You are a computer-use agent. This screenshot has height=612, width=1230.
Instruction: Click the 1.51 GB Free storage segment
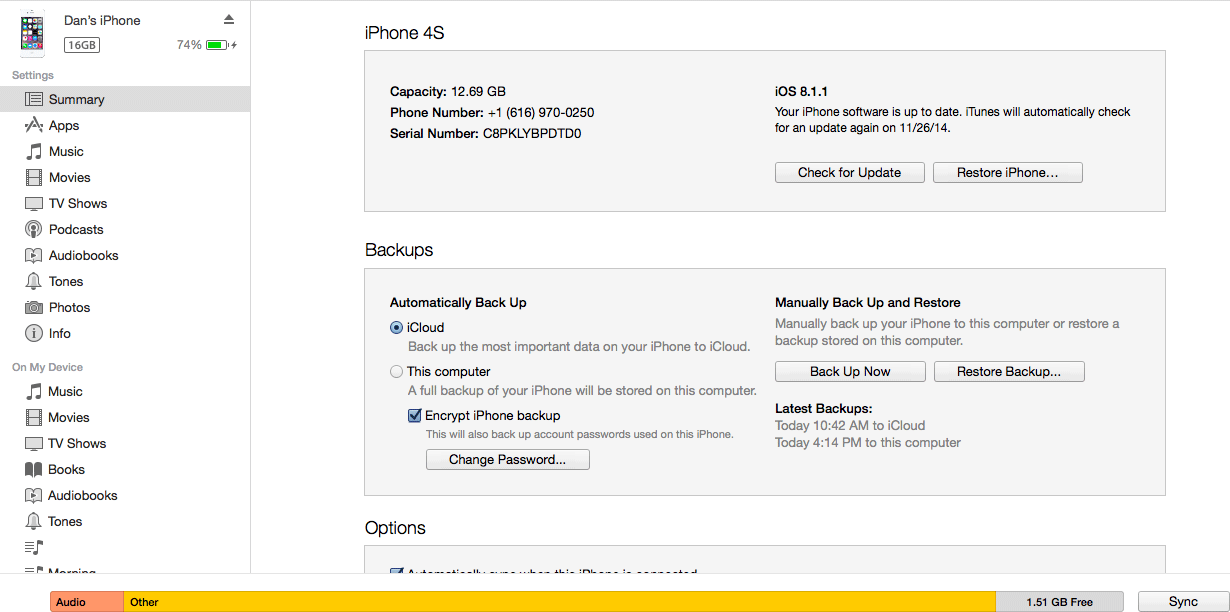1060,602
